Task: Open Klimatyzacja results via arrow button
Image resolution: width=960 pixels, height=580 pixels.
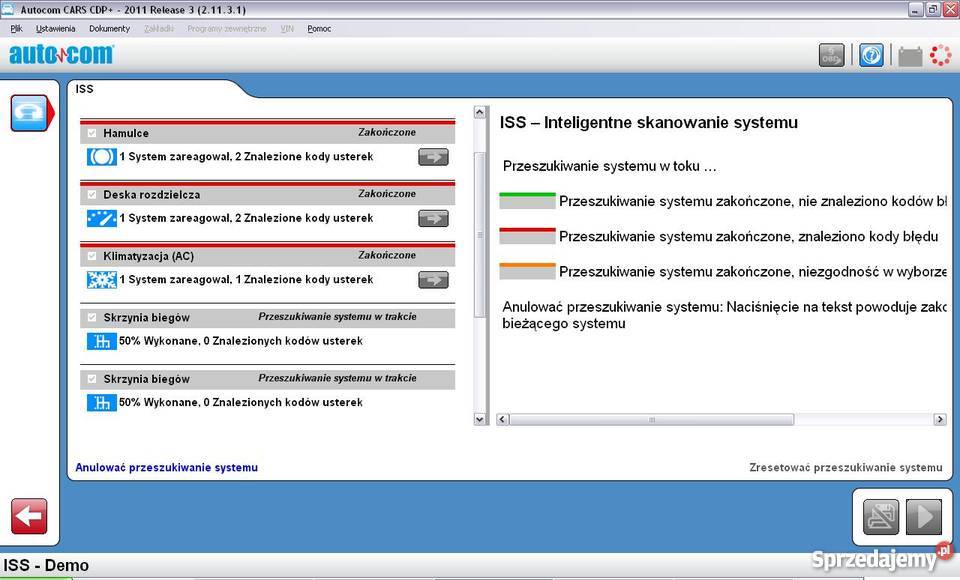Action: pyautogui.click(x=433, y=280)
